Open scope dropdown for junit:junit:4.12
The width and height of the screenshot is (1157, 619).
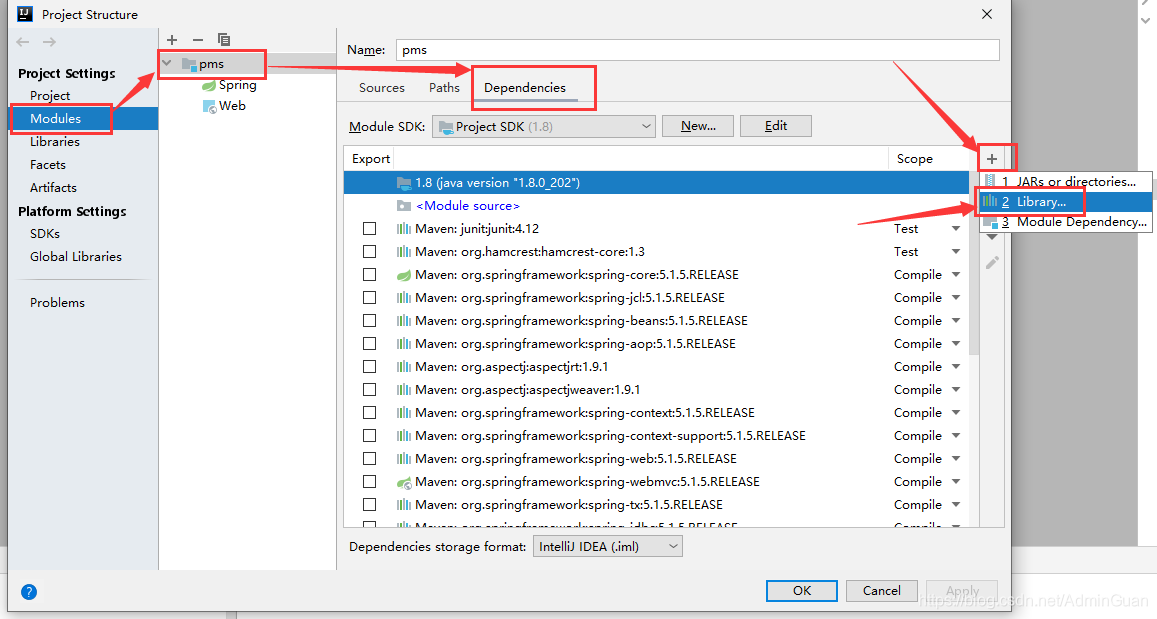click(x=956, y=229)
